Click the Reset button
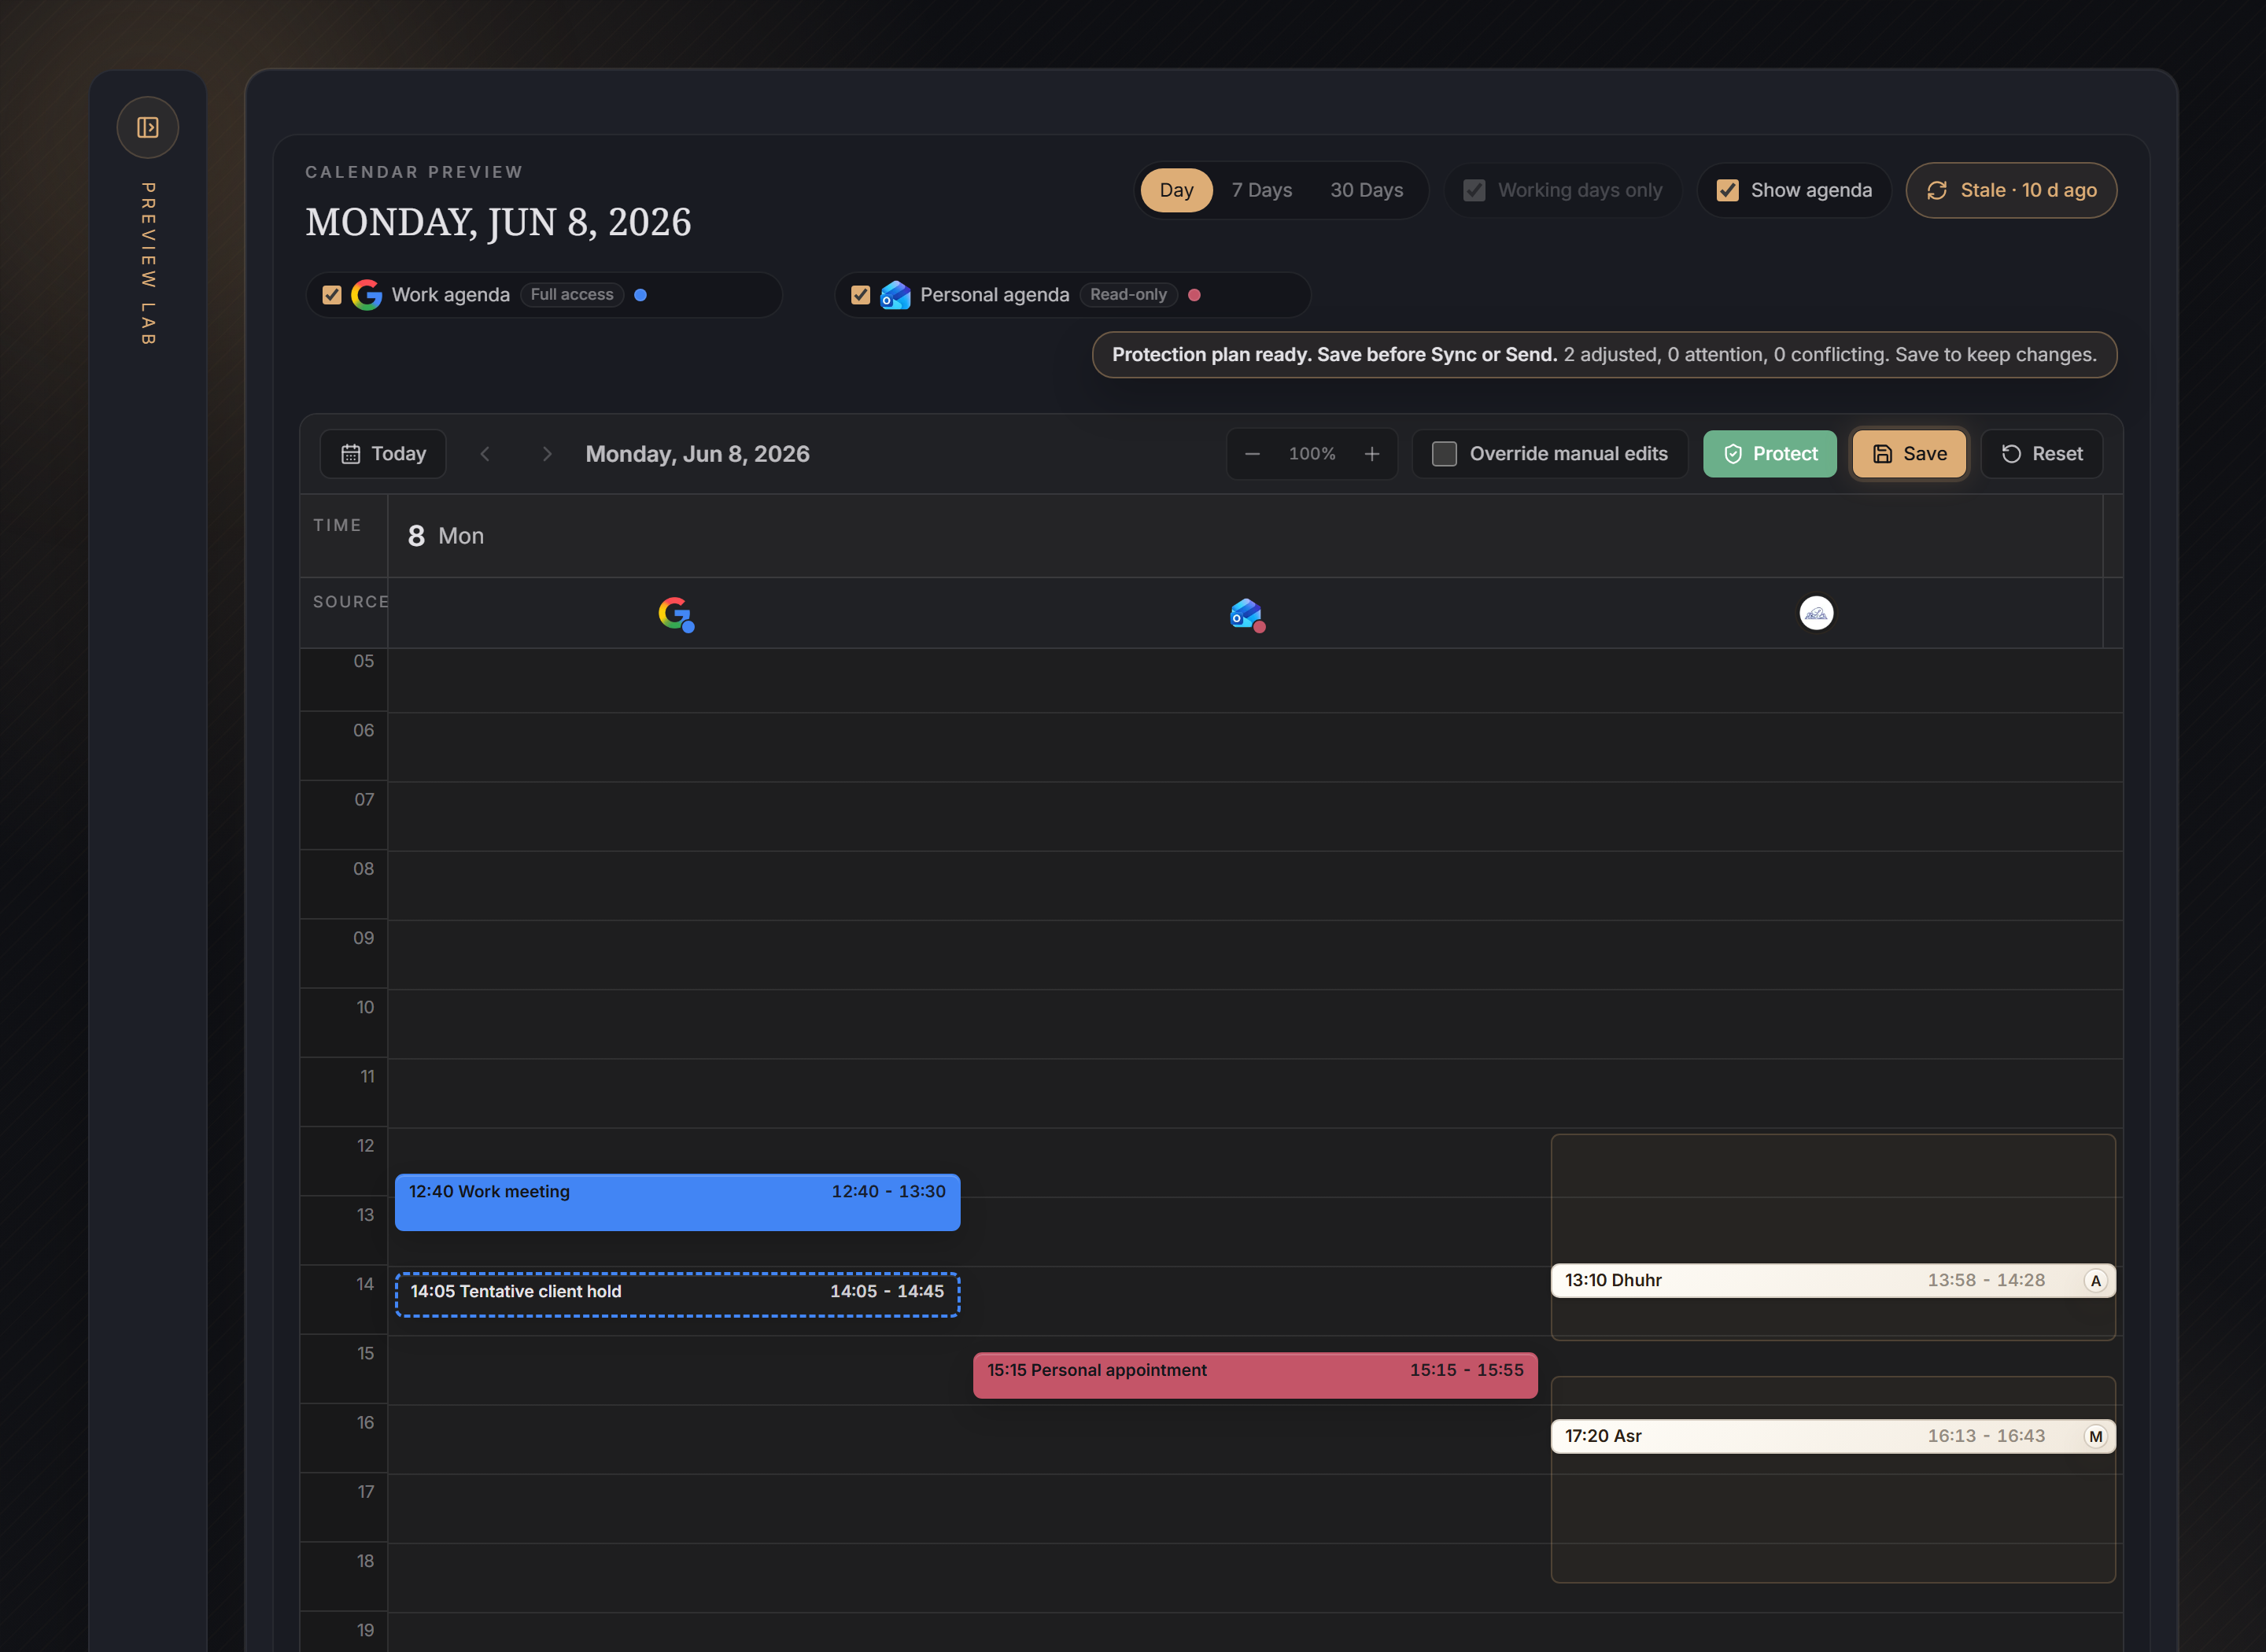 coord(2041,454)
